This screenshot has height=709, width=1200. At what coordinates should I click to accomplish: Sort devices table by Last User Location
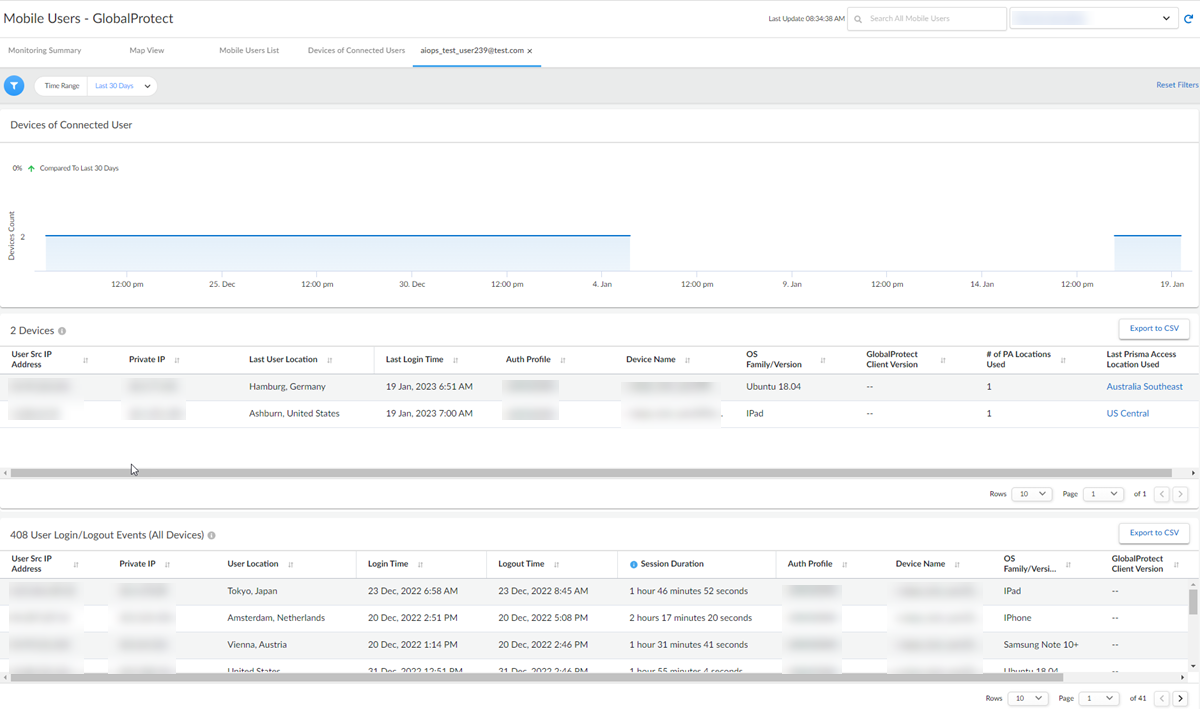[x=329, y=360]
